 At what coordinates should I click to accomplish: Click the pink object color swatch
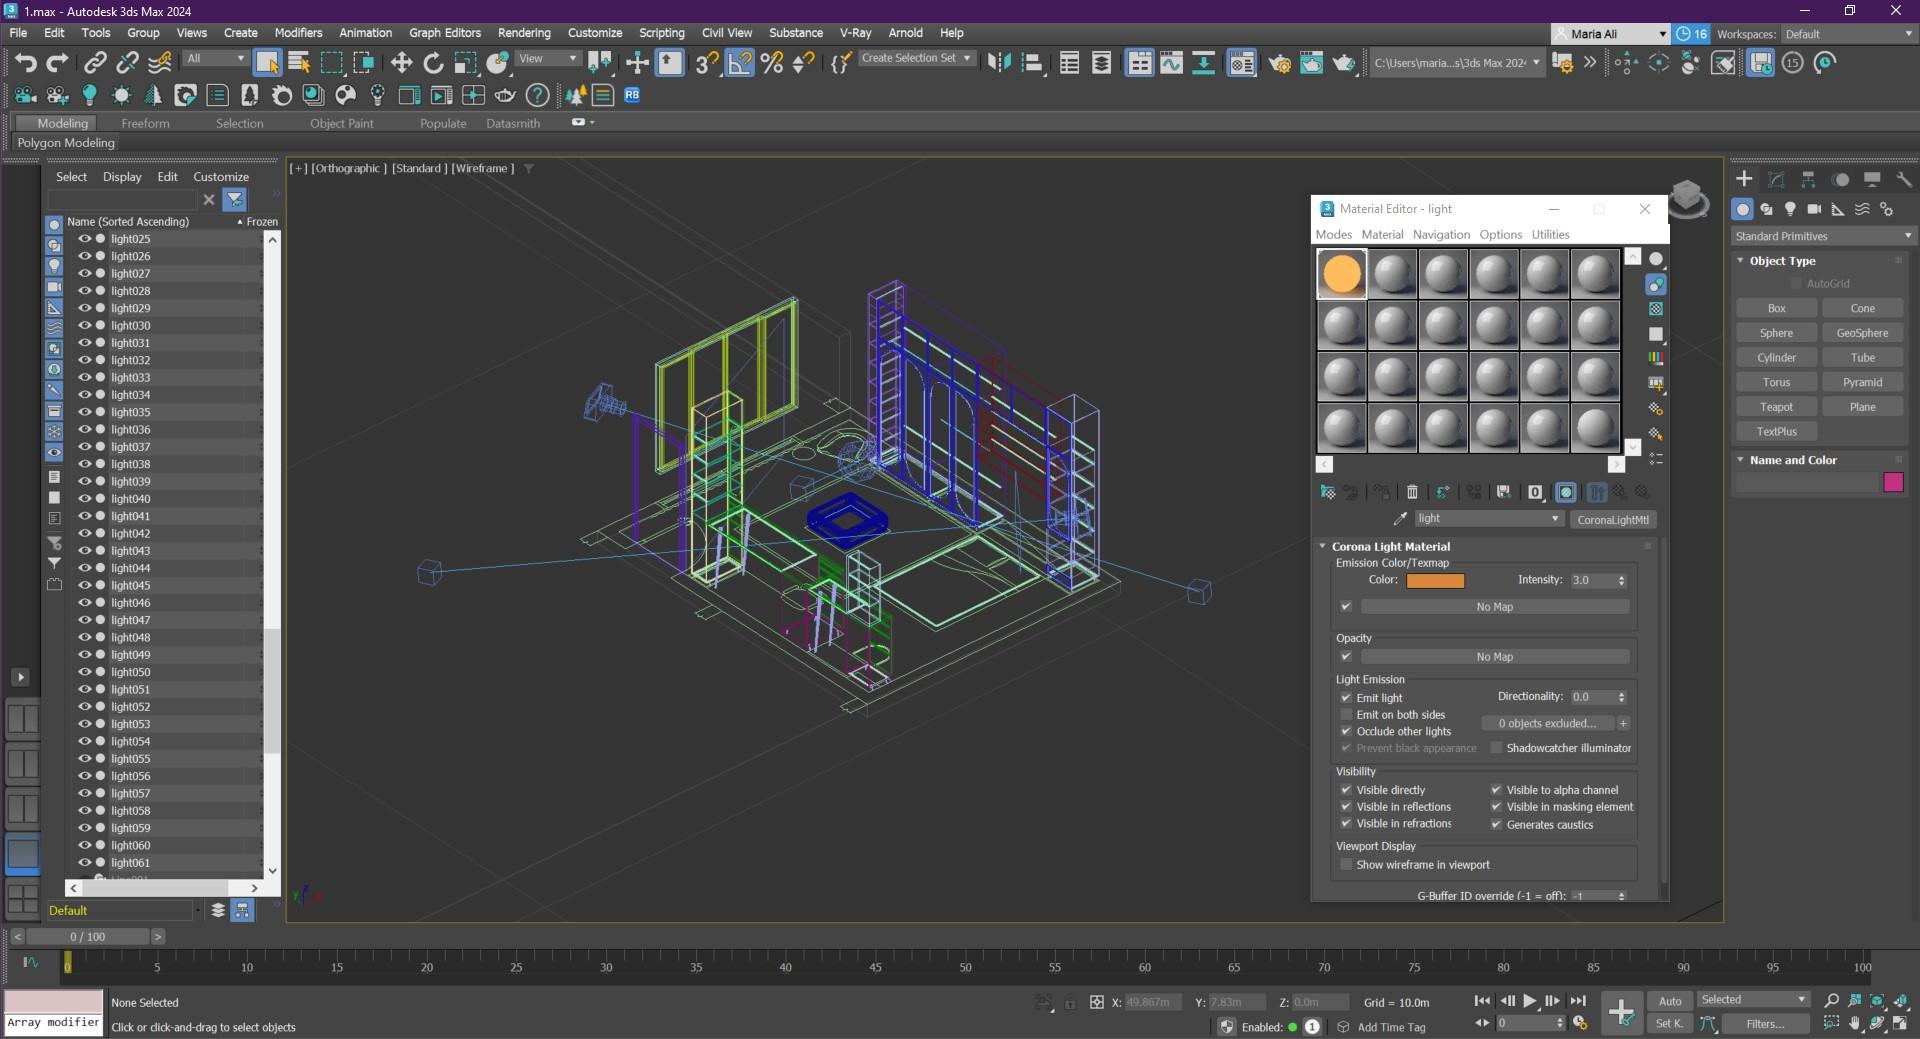point(1893,483)
